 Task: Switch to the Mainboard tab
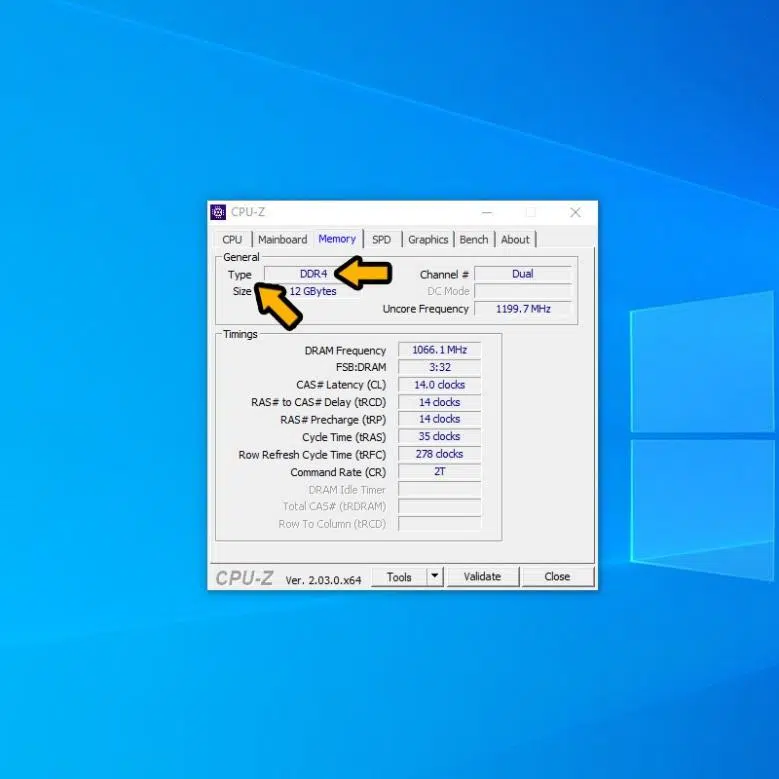point(283,239)
